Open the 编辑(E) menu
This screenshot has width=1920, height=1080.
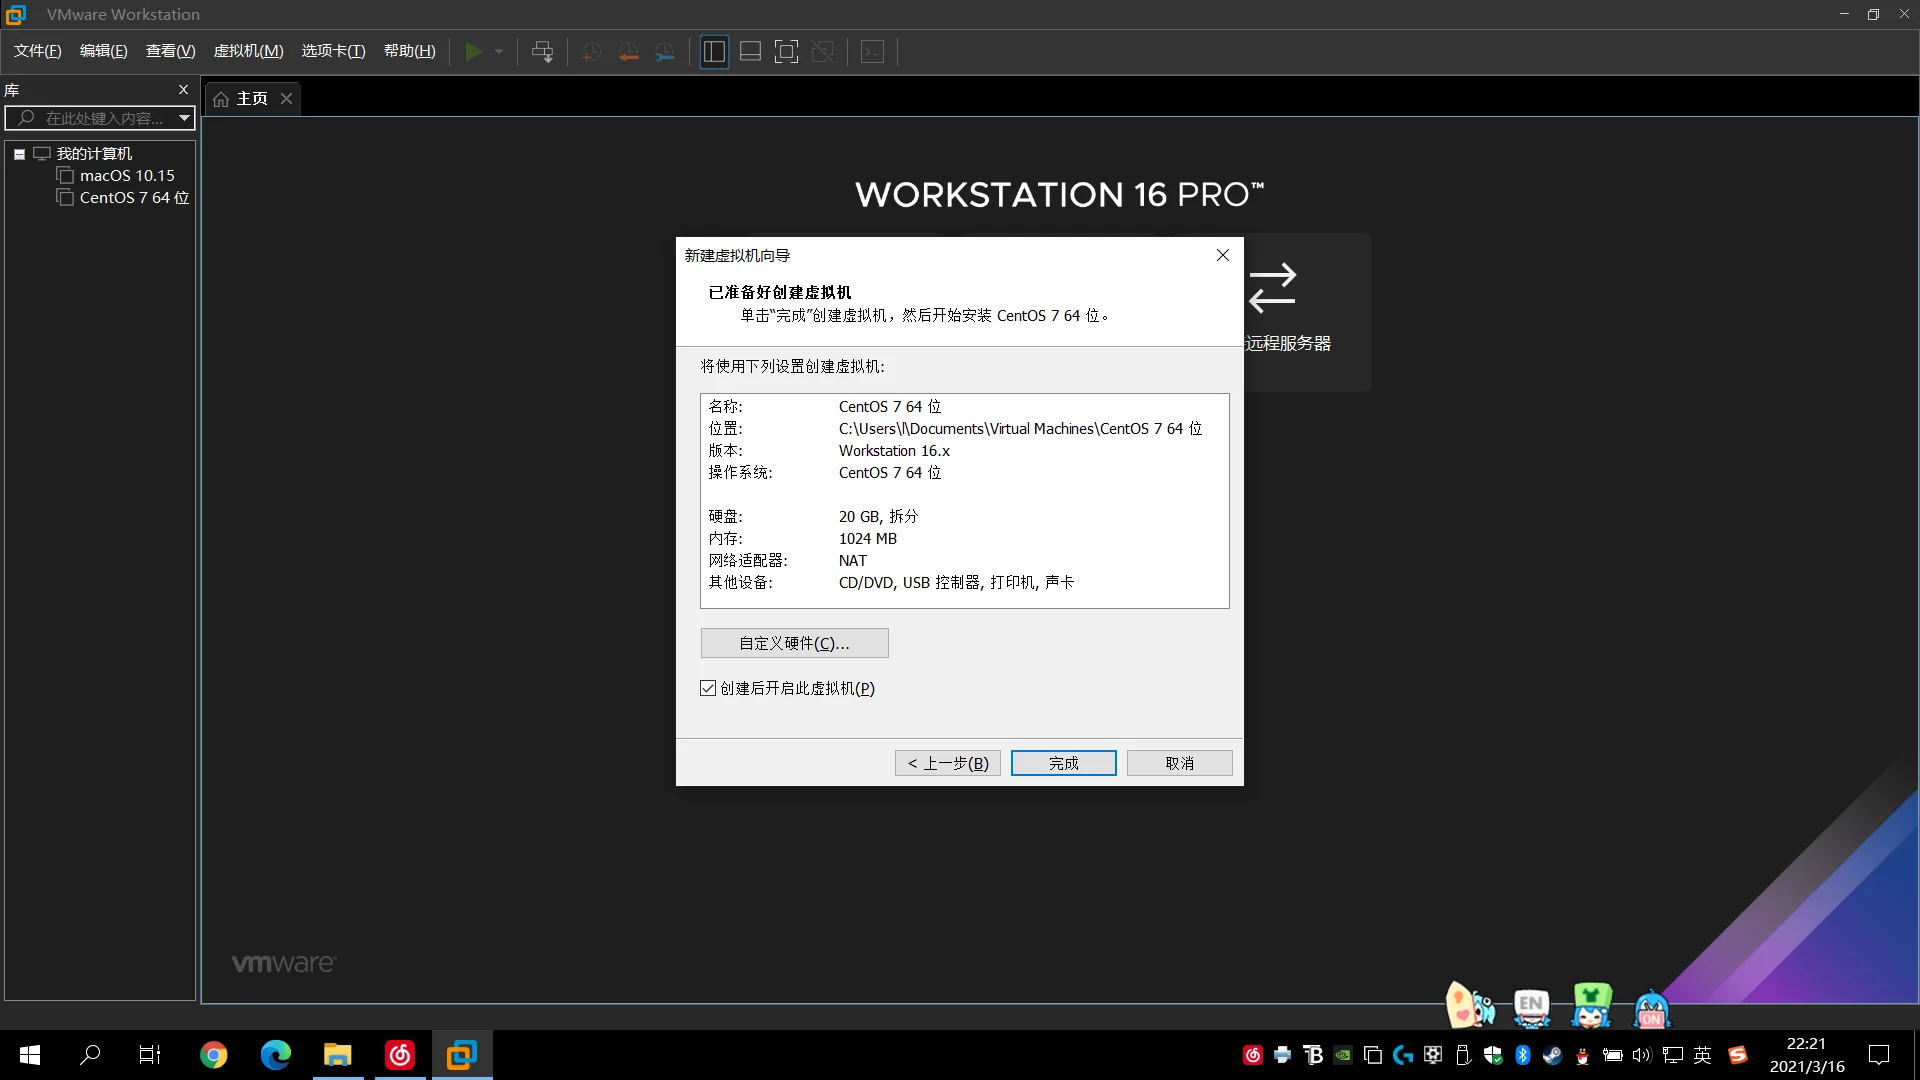104,51
